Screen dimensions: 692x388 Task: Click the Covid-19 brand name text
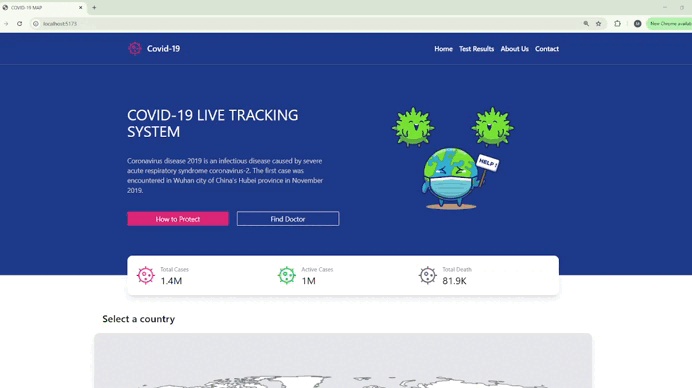click(x=163, y=49)
